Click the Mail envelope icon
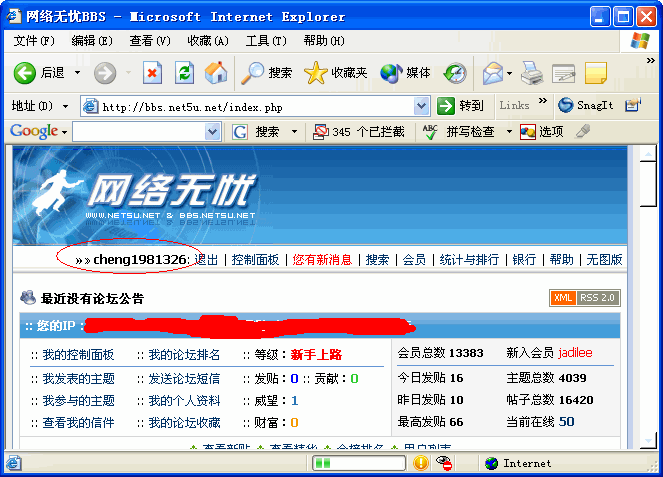The height and width of the screenshot is (477, 663). click(x=493, y=73)
